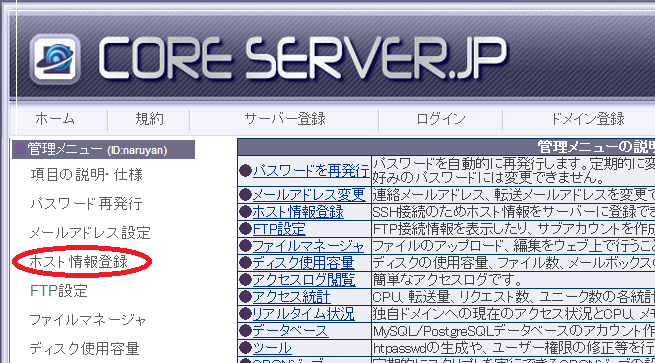The image size is (655, 363).
Task: Click the circled ホスト情報登録 sidebar item
Action: pos(79,262)
